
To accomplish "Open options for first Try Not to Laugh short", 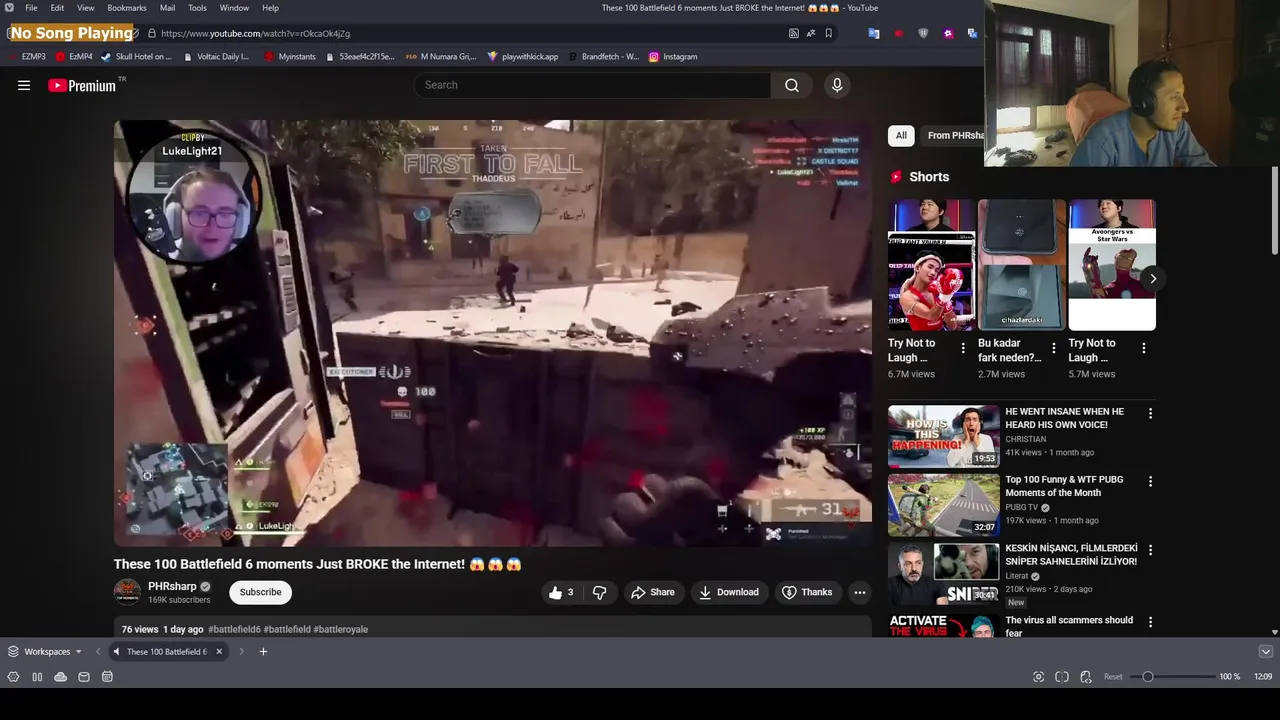I will point(963,348).
